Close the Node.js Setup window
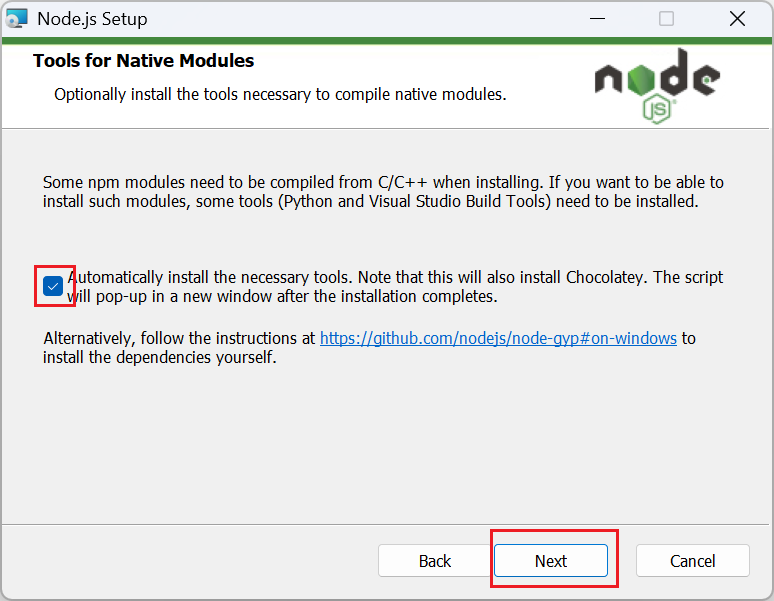Image resolution: width=774 pixels, height=601 pixels. click(737, 19)
